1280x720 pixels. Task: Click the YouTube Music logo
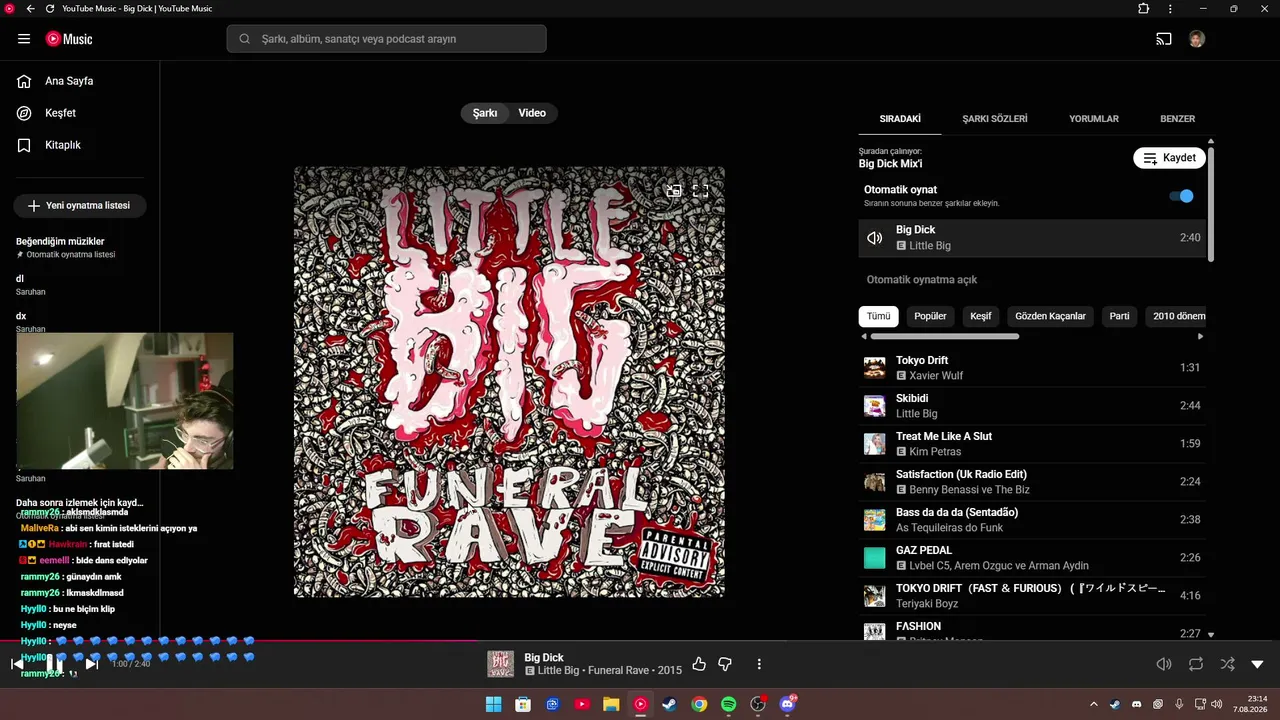69,39
